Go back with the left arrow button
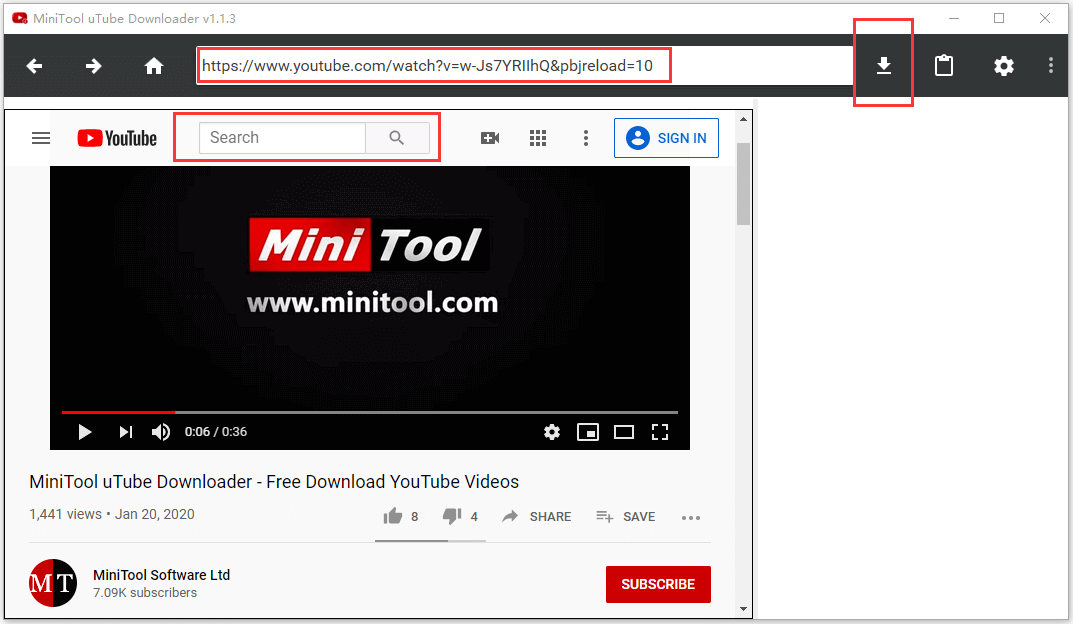Viewport: 1073px width, 624px height. click(34, 66)
